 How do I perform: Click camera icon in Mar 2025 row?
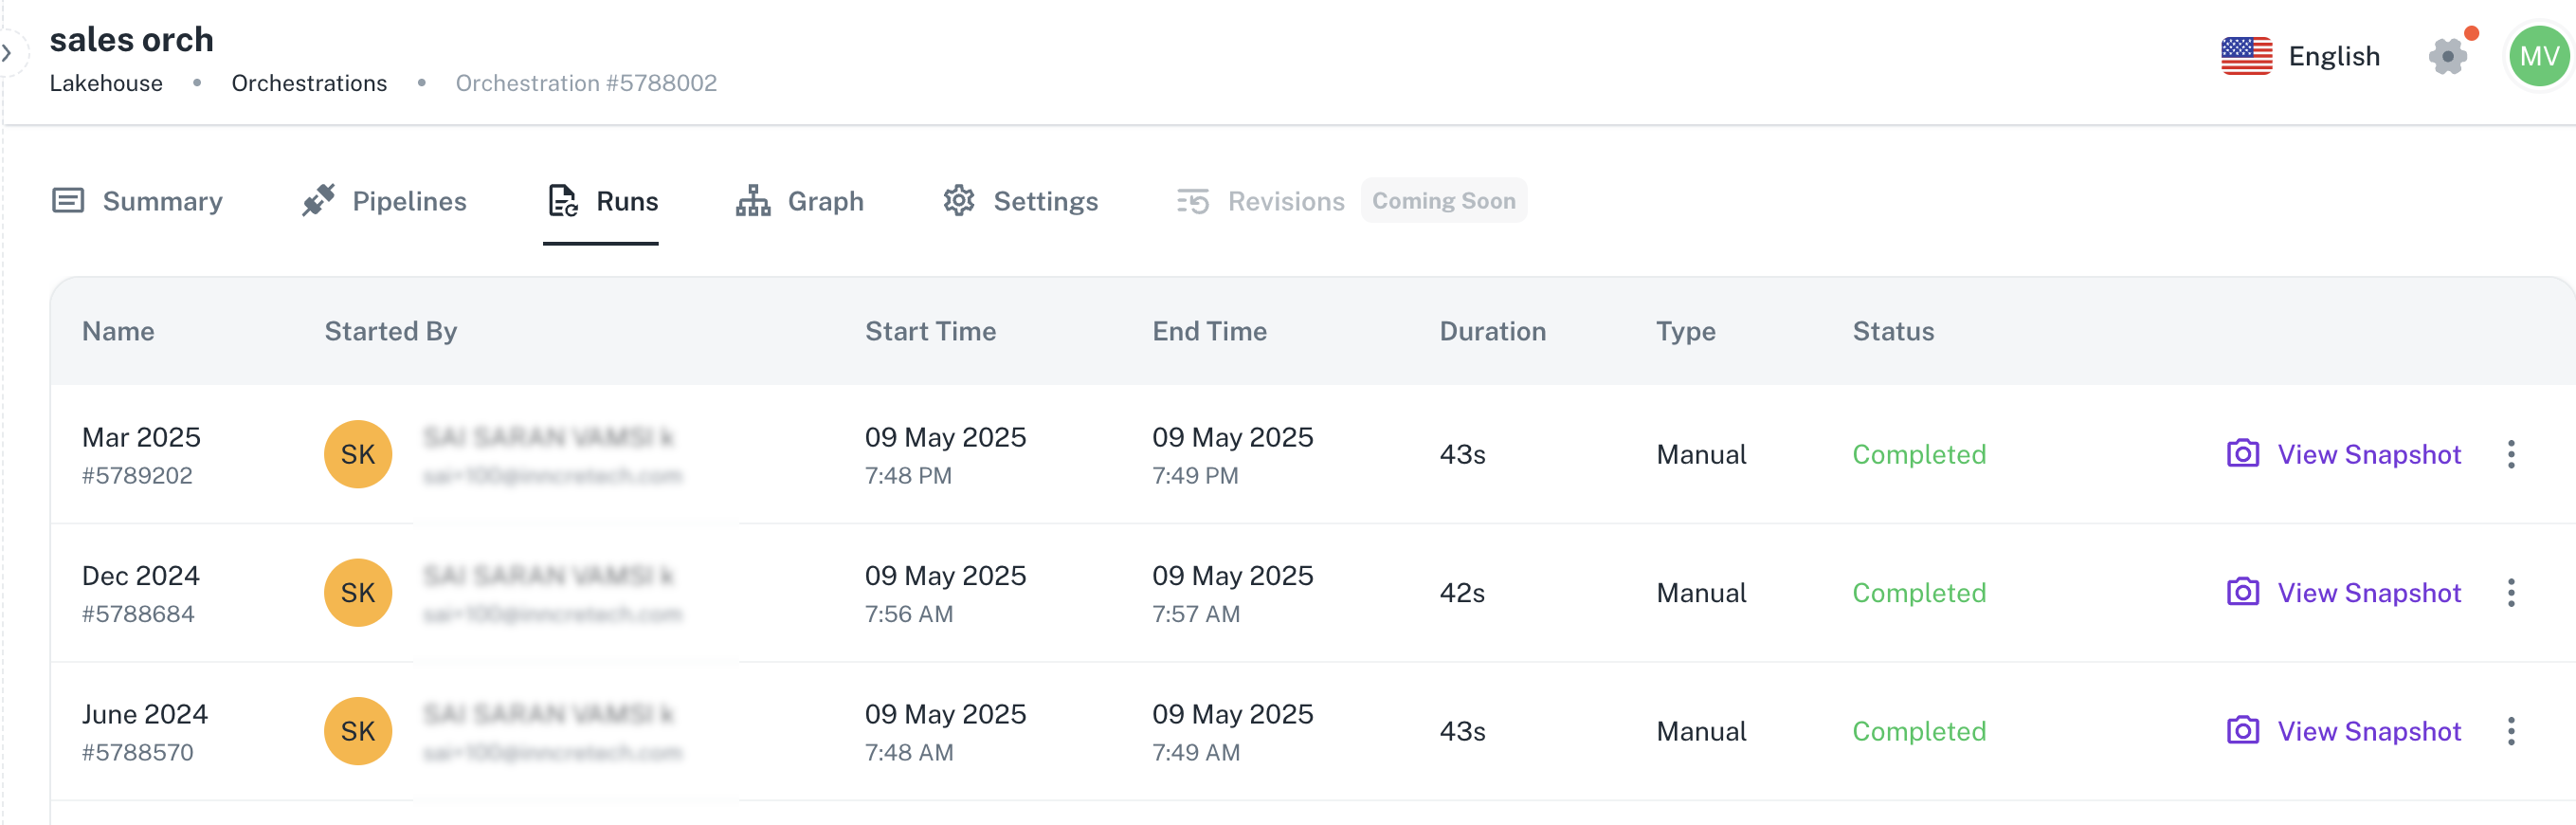point(2242,453)
